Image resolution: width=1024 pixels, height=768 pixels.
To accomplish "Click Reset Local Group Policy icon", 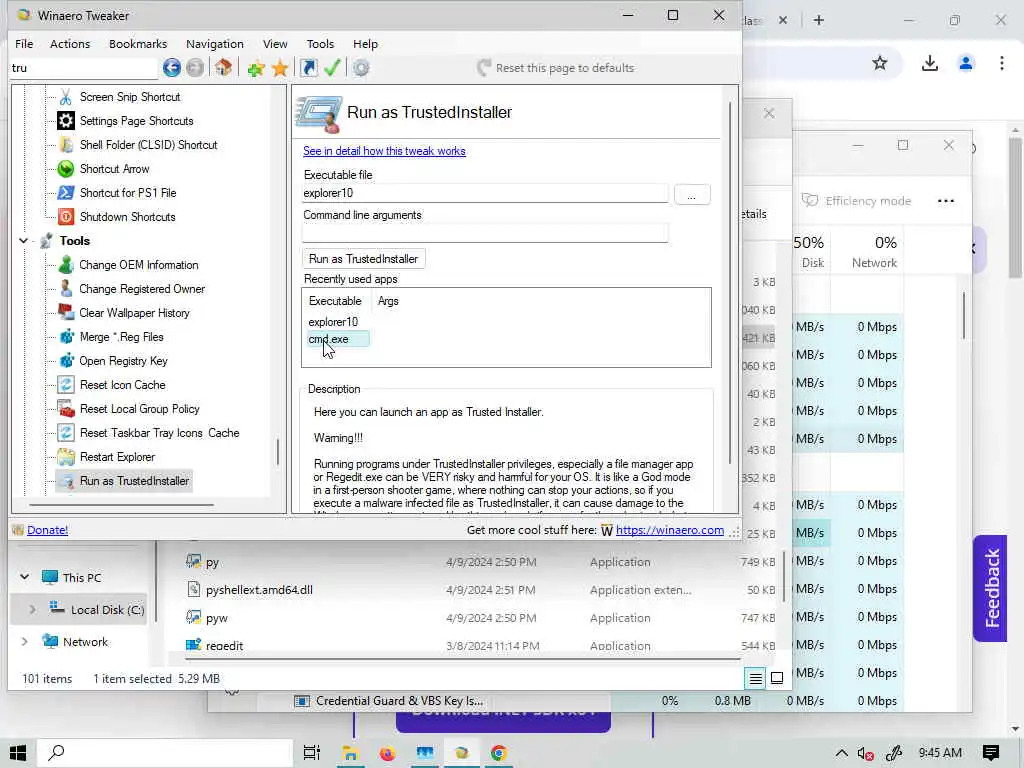I will (65, 409).
